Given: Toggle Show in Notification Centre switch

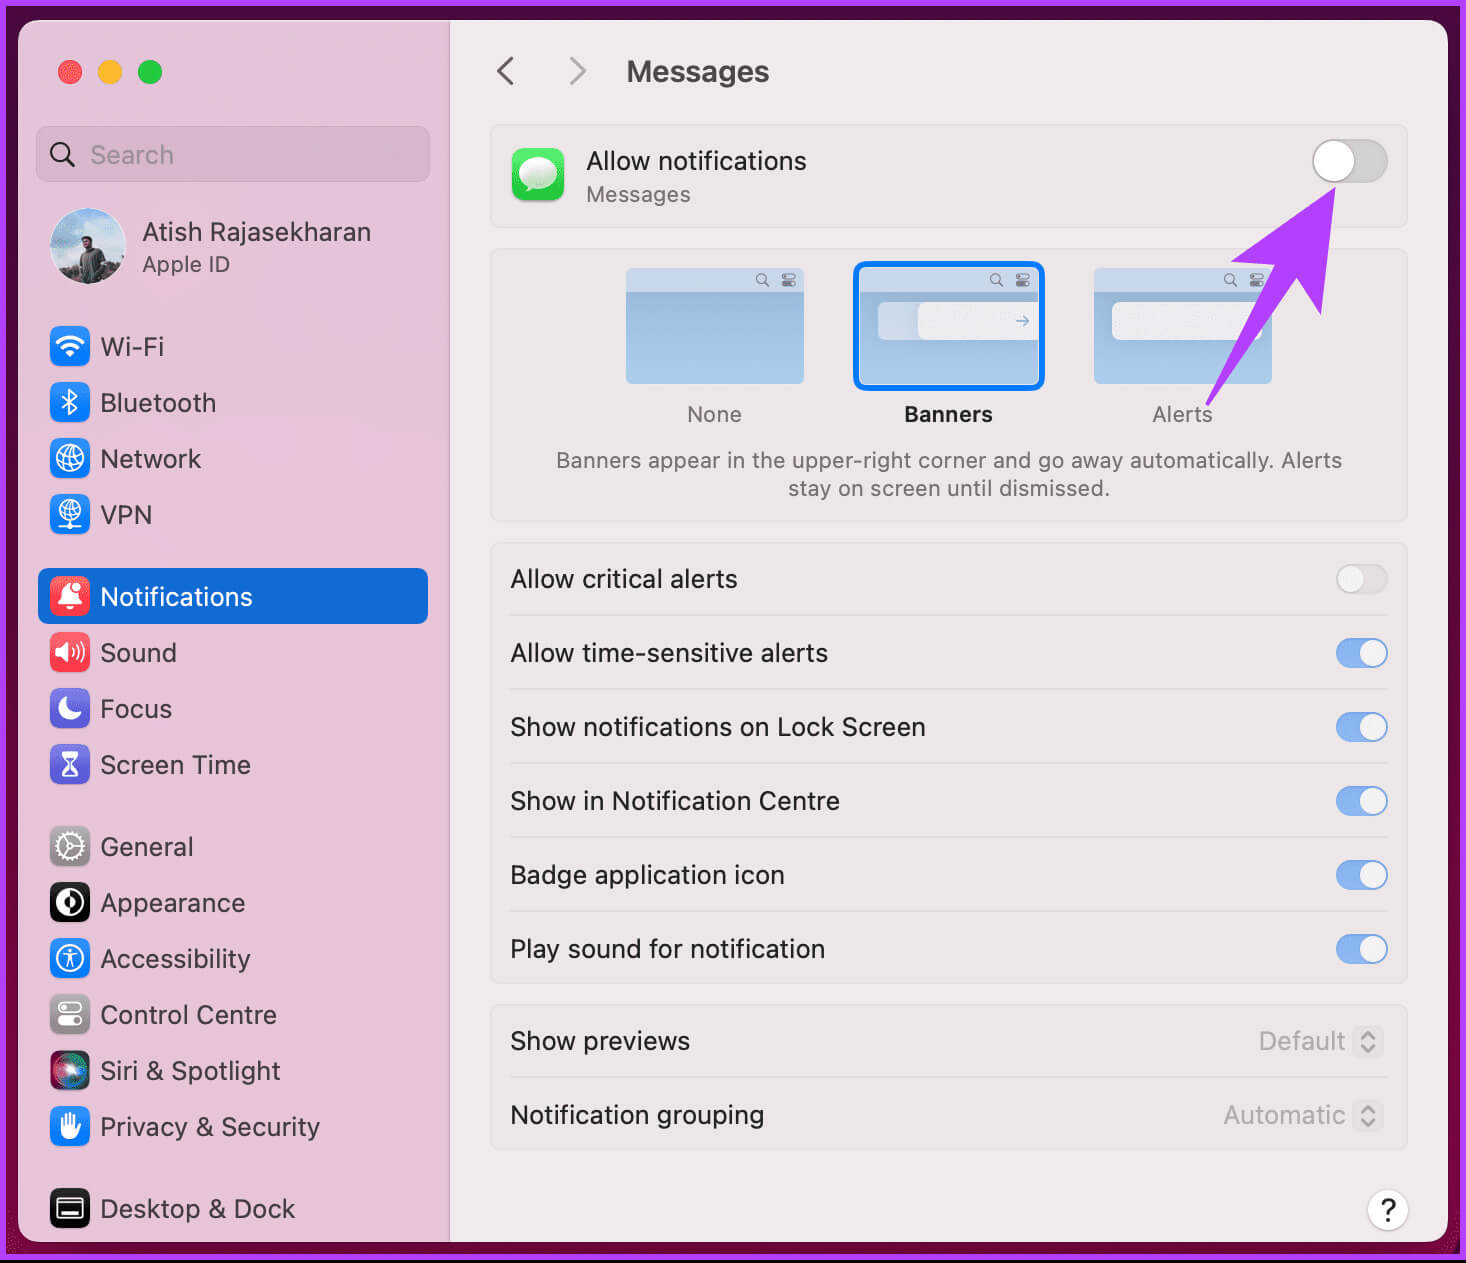Looking at the screenshot, I should [1362, 801].
